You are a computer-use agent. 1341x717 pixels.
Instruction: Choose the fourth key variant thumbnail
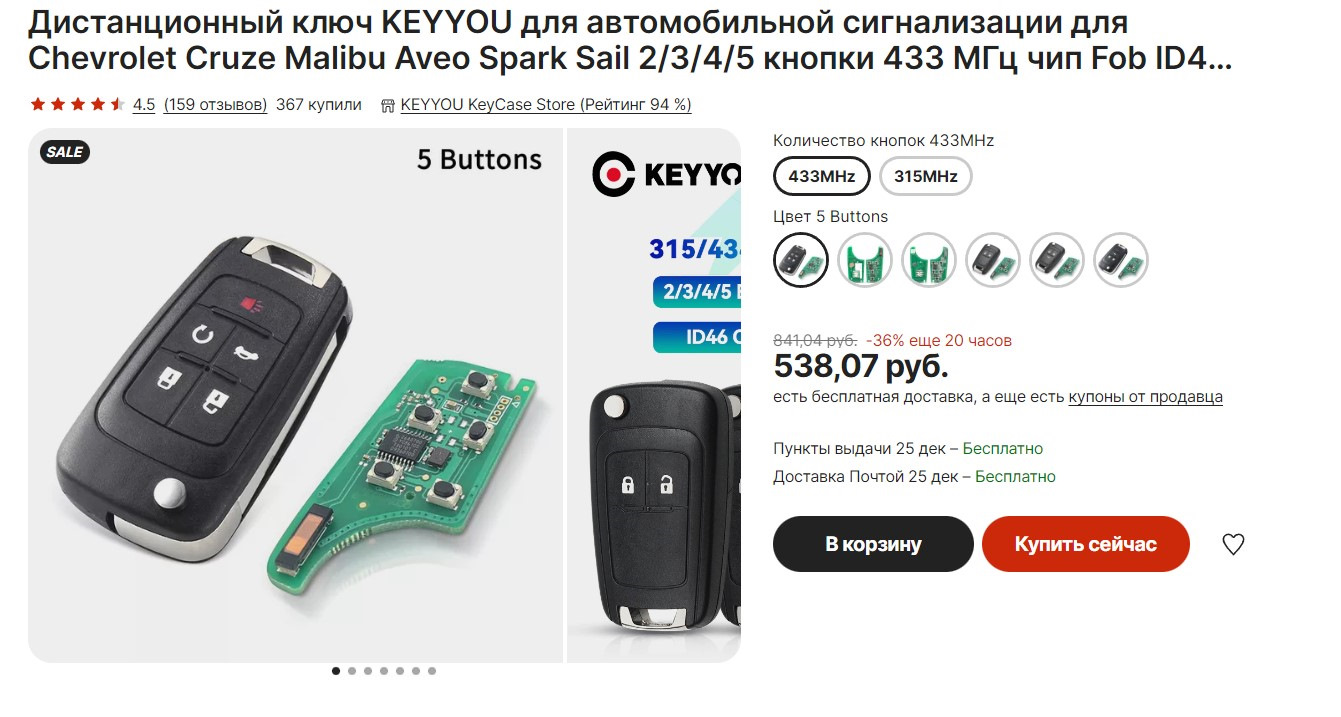click(x=993, y=260)
